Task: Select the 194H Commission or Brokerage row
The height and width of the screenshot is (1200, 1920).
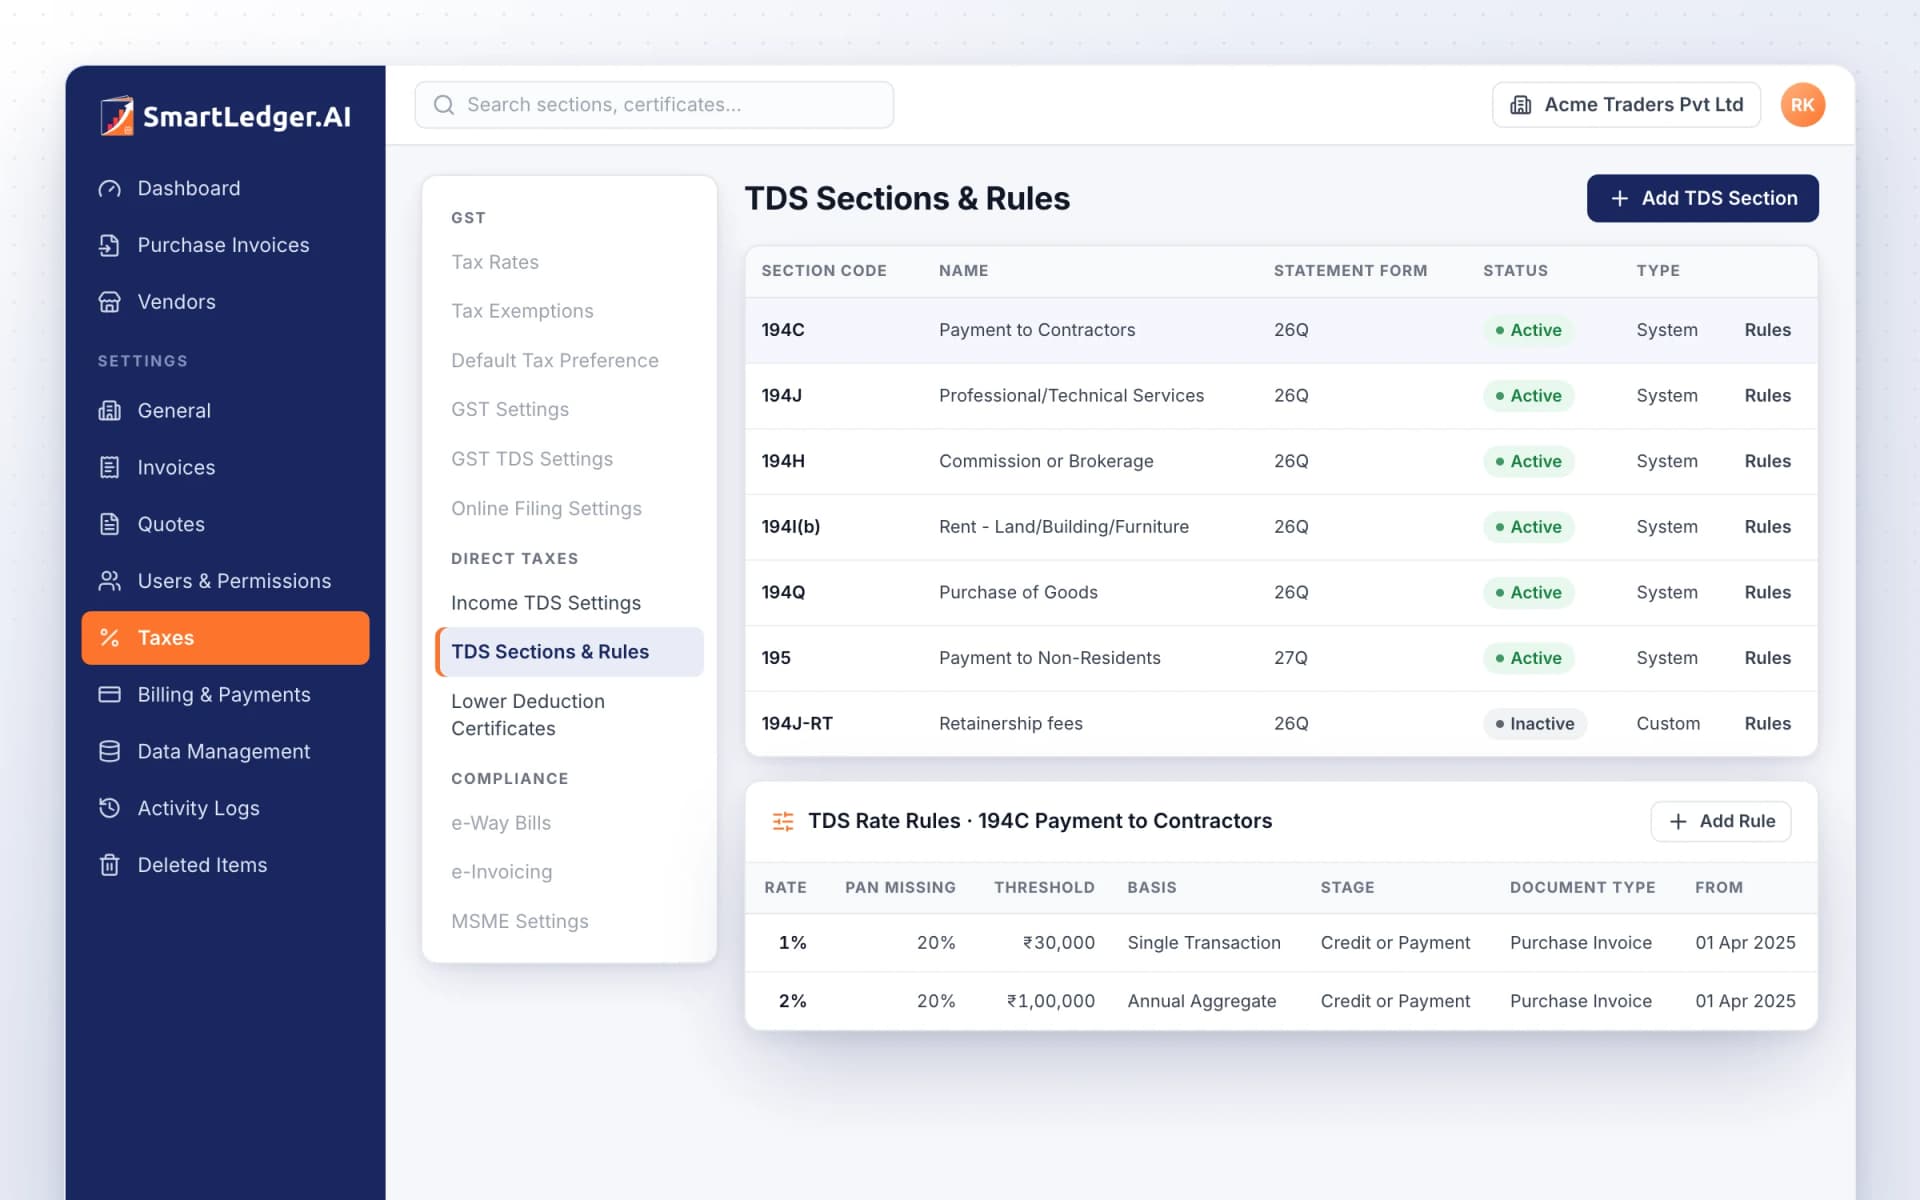Action: [x=1281, y=462]
